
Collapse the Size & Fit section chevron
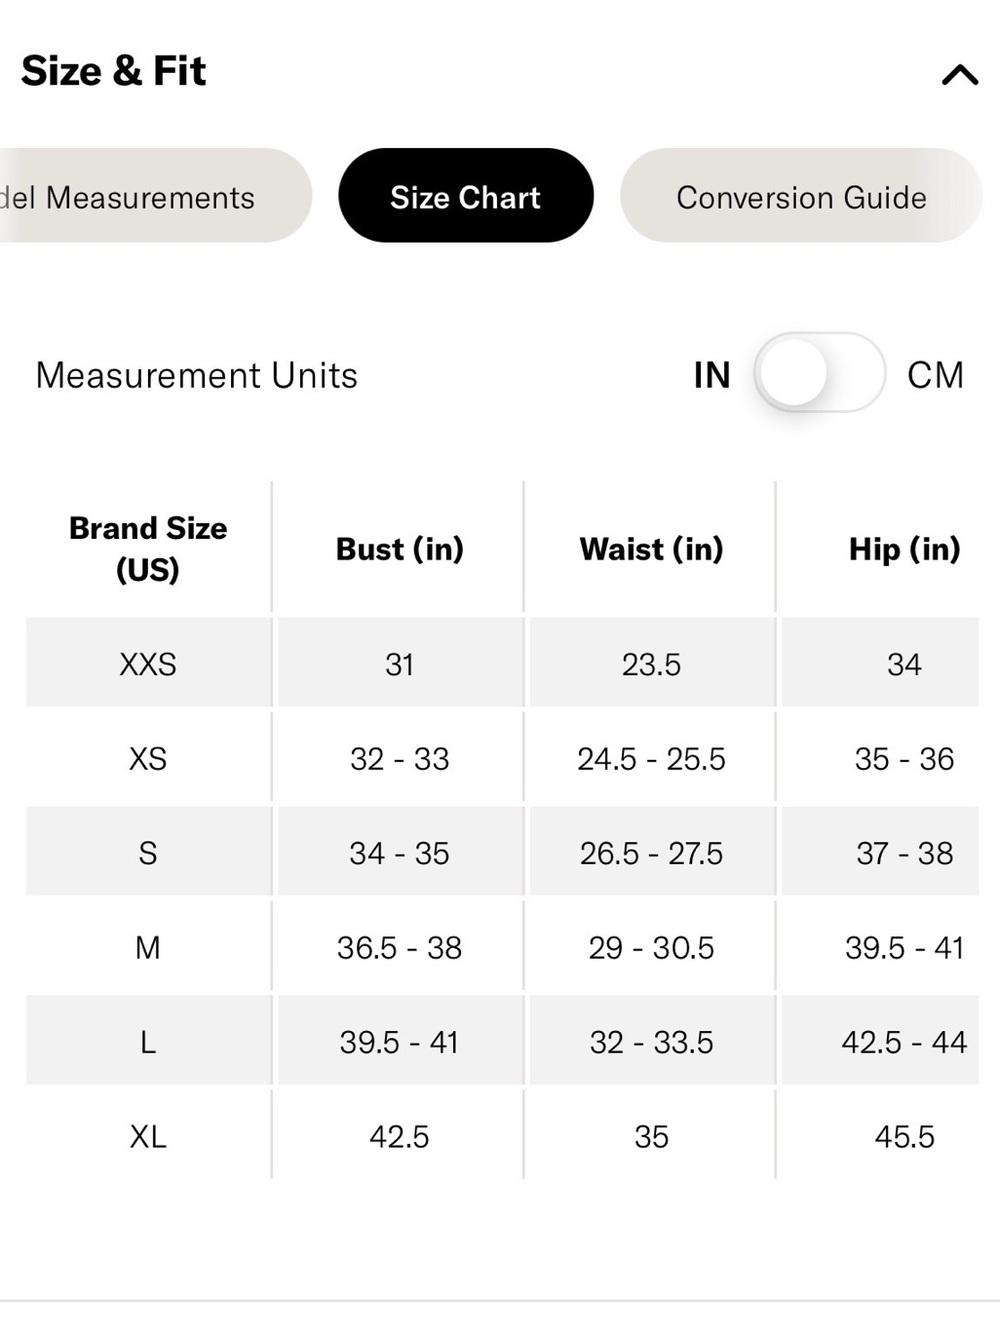pyautogui.click(x=960, y=75)
